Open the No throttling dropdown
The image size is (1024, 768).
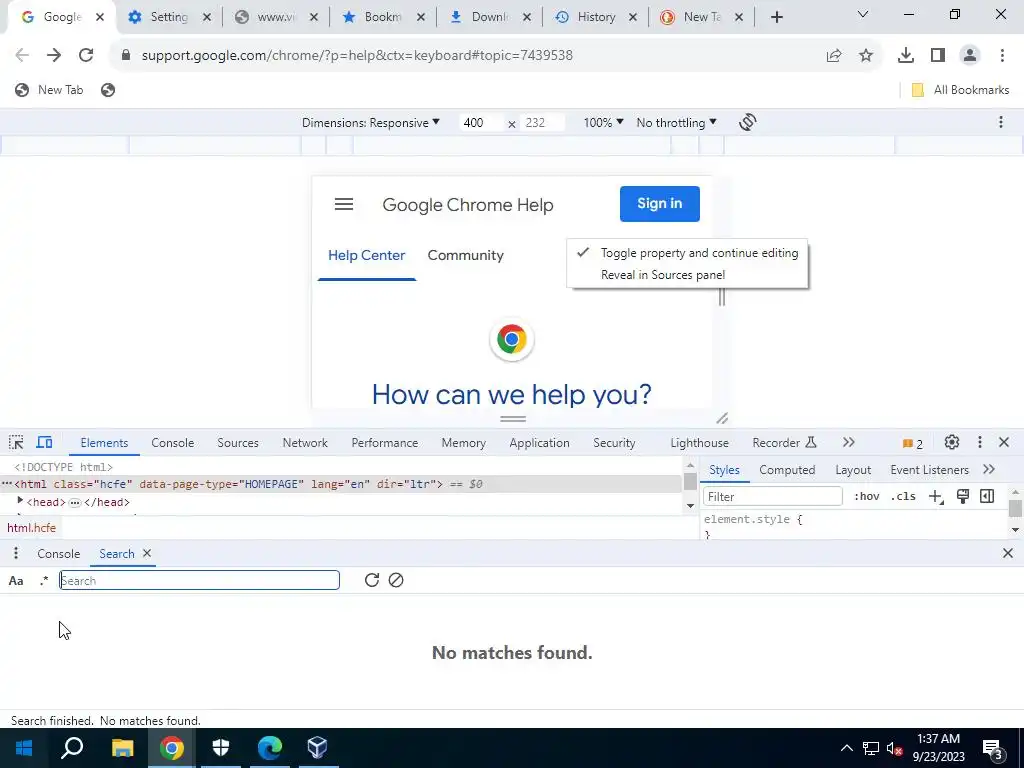[x=677, y=123]
